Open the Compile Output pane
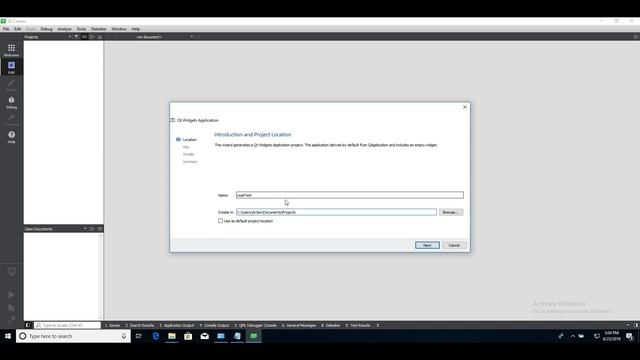Viewport: 640px width, 360px height. [214, 325]
